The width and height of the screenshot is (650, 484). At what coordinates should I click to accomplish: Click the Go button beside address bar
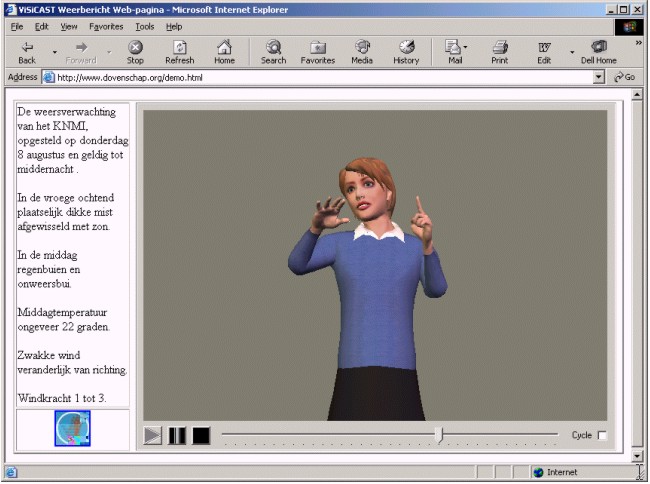(x=625, y=77)
